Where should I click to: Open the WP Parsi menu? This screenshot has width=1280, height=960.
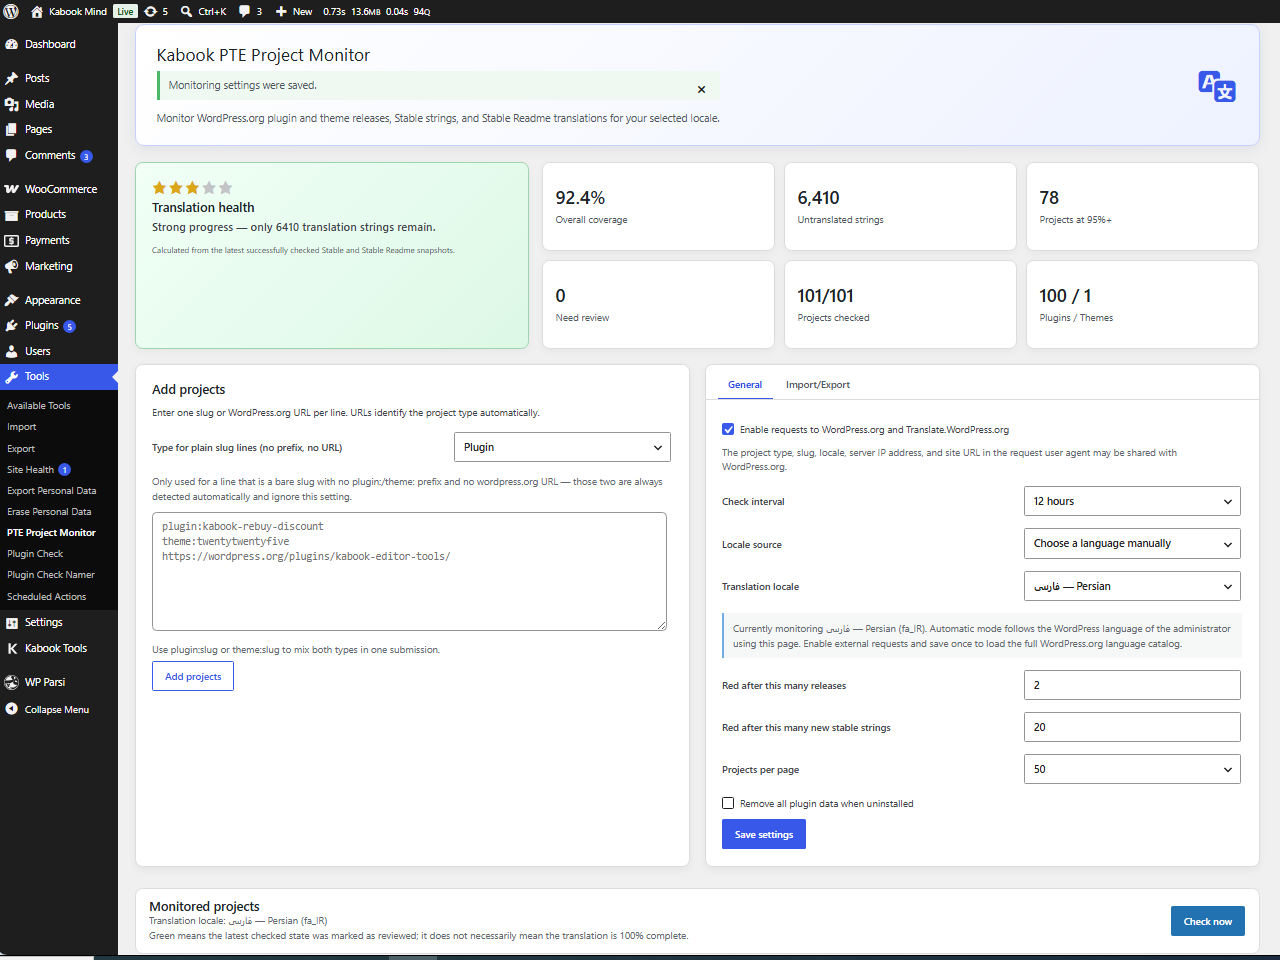[59, 682]
